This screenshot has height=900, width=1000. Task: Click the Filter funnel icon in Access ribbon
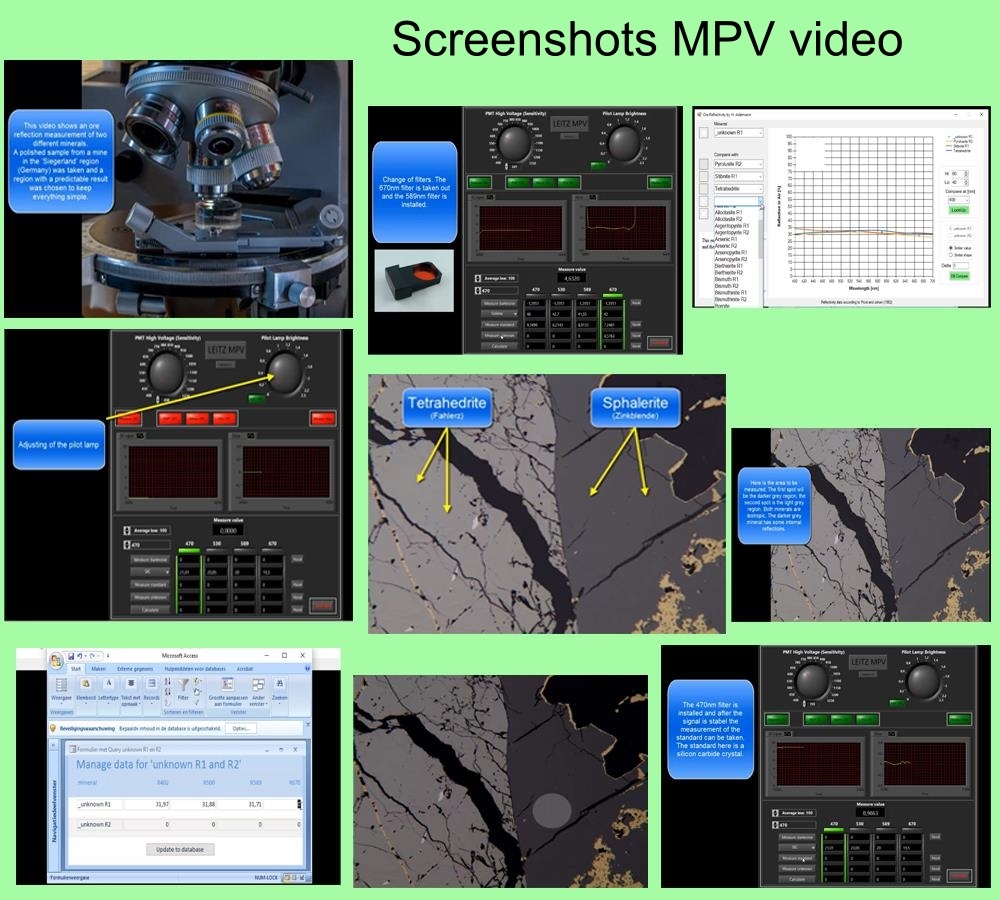tap(183, 685)
